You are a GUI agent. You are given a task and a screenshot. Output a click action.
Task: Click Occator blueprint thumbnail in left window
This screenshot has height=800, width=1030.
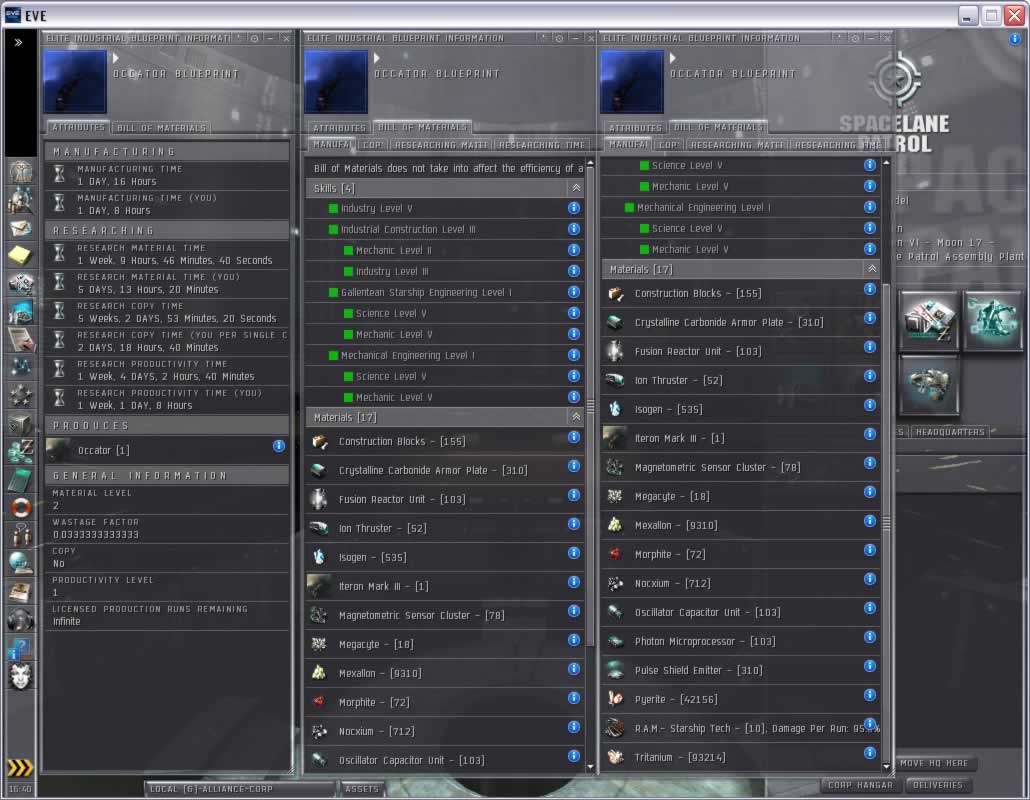click(75, 82)
